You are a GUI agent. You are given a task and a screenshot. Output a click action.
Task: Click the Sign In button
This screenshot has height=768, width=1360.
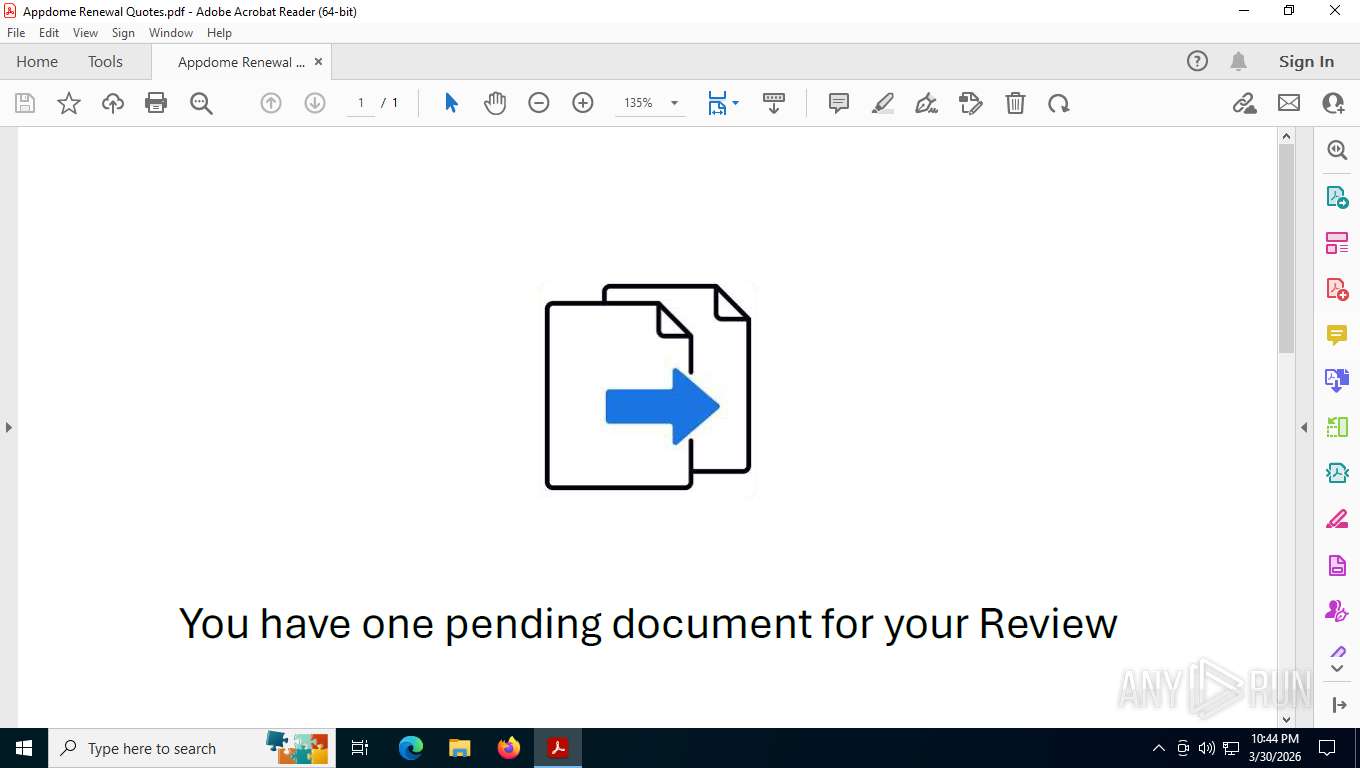(x=1306, y=62)
